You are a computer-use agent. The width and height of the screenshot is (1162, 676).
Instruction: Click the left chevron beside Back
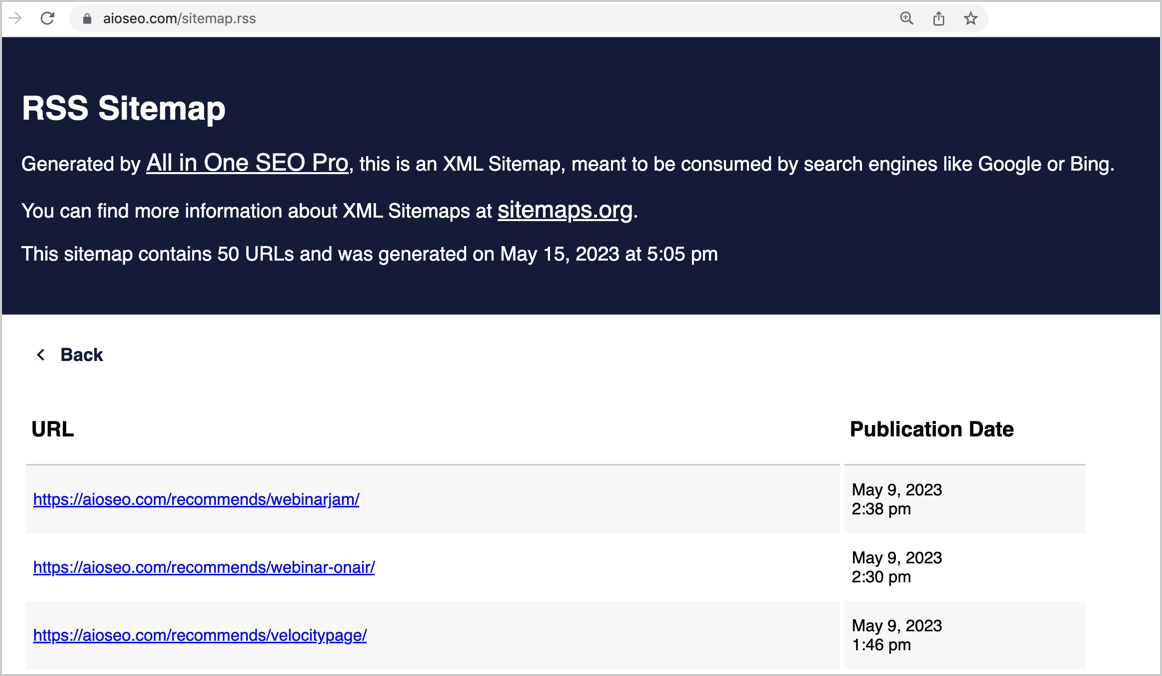[x=41, y=355]
